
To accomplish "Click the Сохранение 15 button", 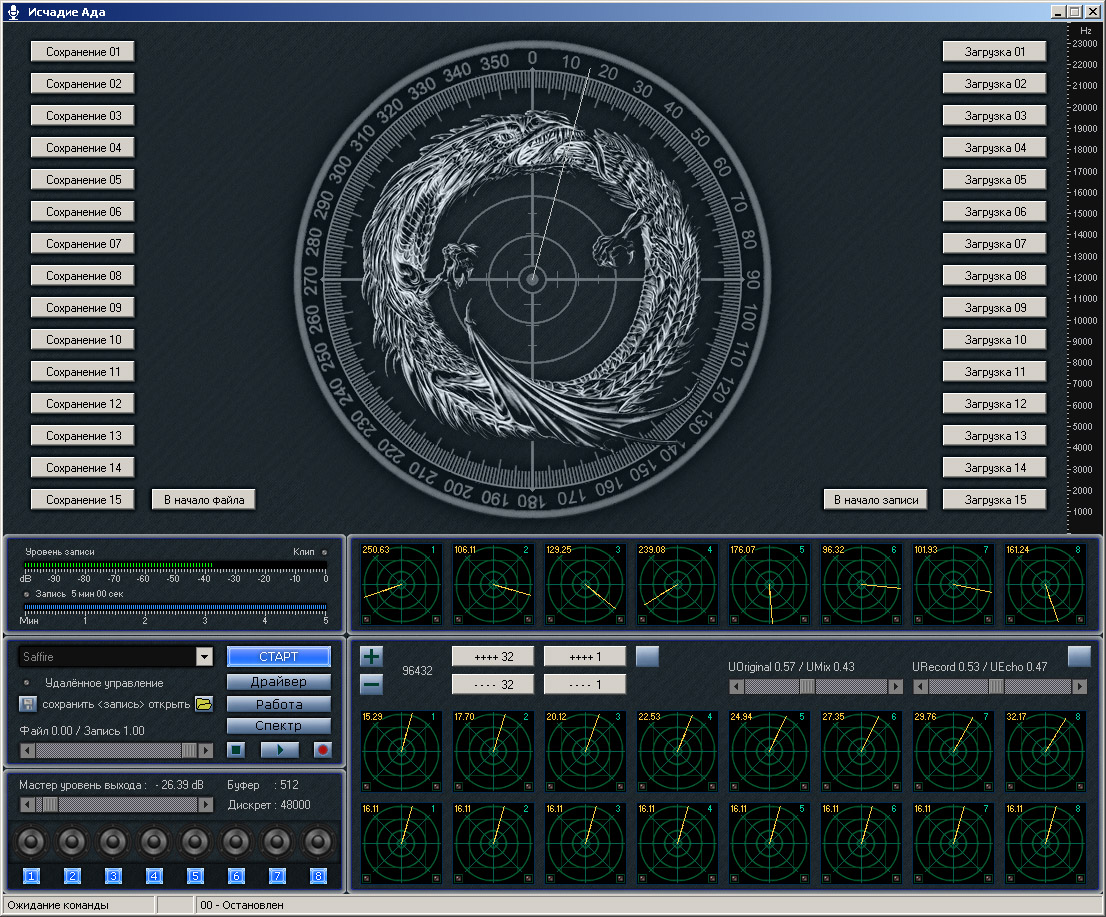I will (83, 499).
